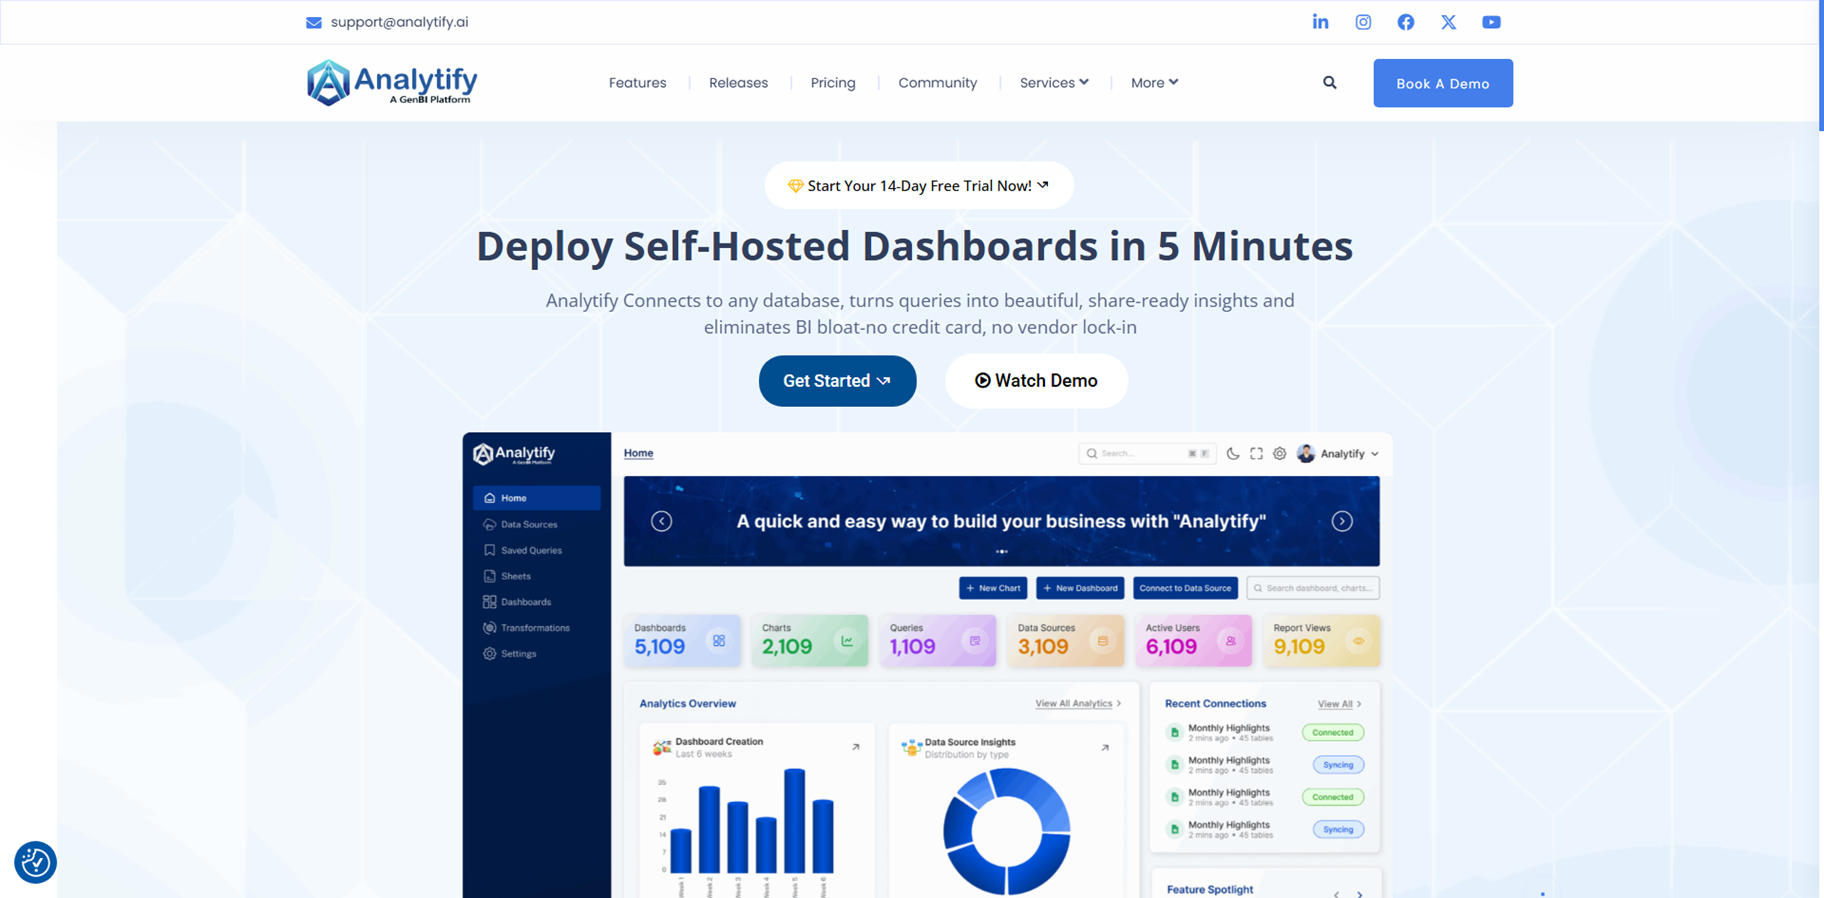
Task: Click the Get Started button
Action: click(x=837, y=381)
